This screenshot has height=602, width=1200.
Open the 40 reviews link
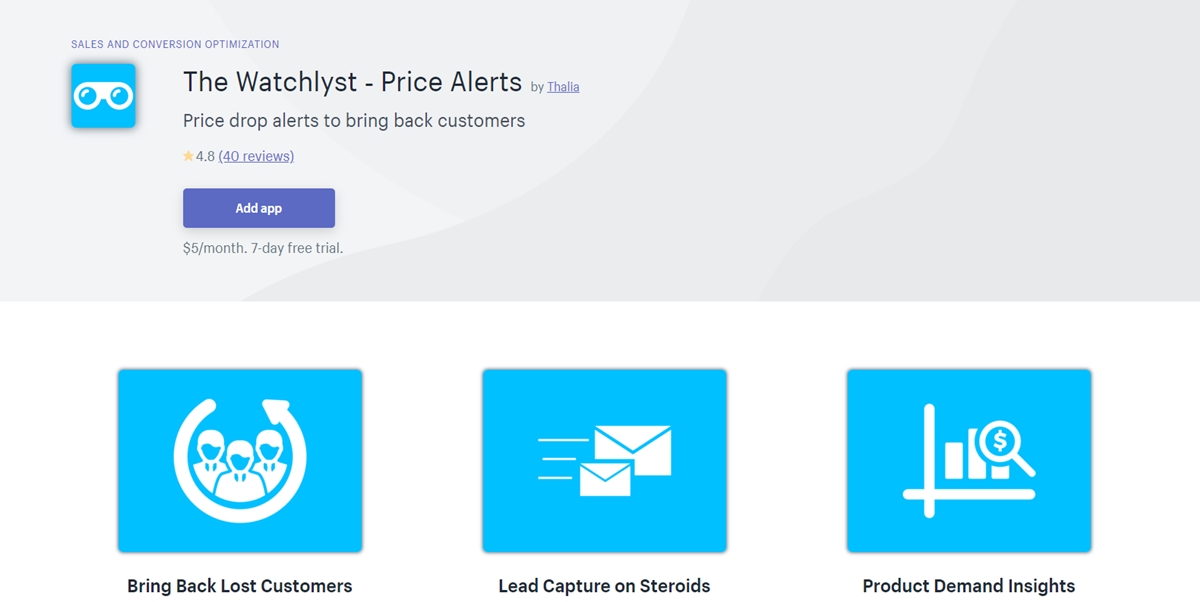click(x=256, y=156)
